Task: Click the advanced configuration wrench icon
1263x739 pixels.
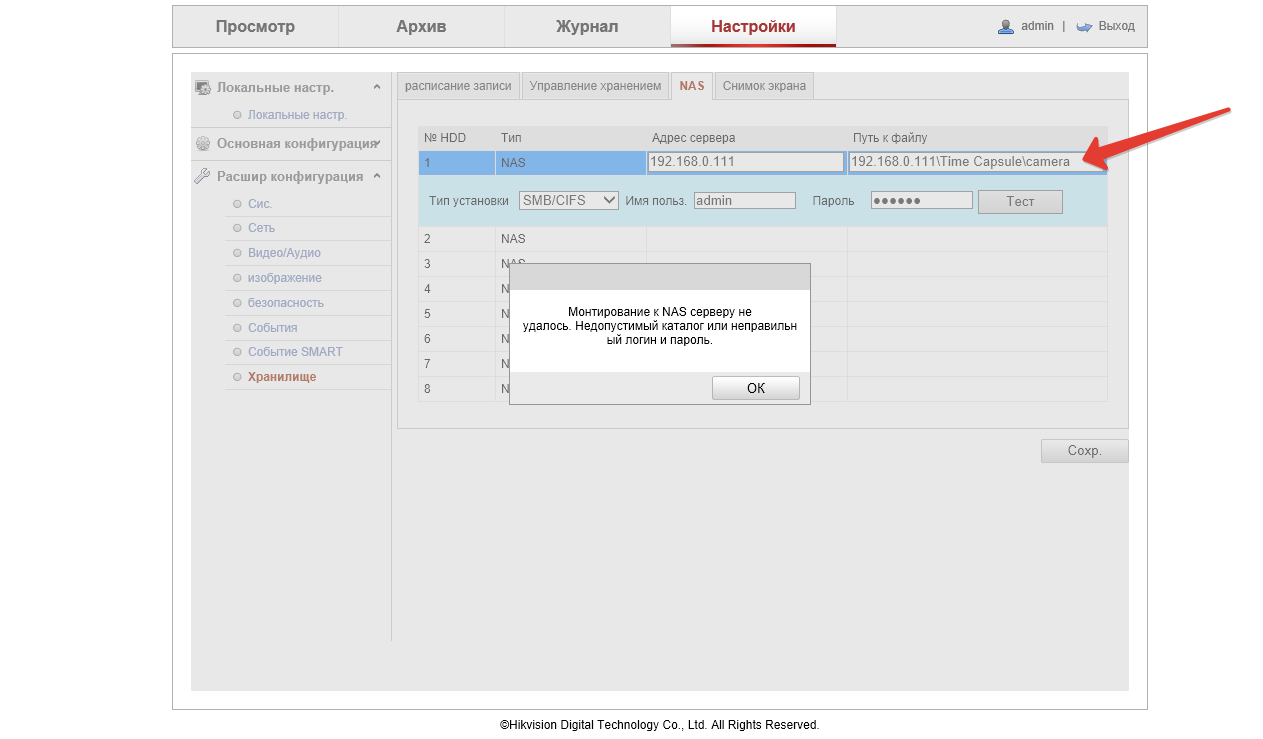Action: [202, 177]
